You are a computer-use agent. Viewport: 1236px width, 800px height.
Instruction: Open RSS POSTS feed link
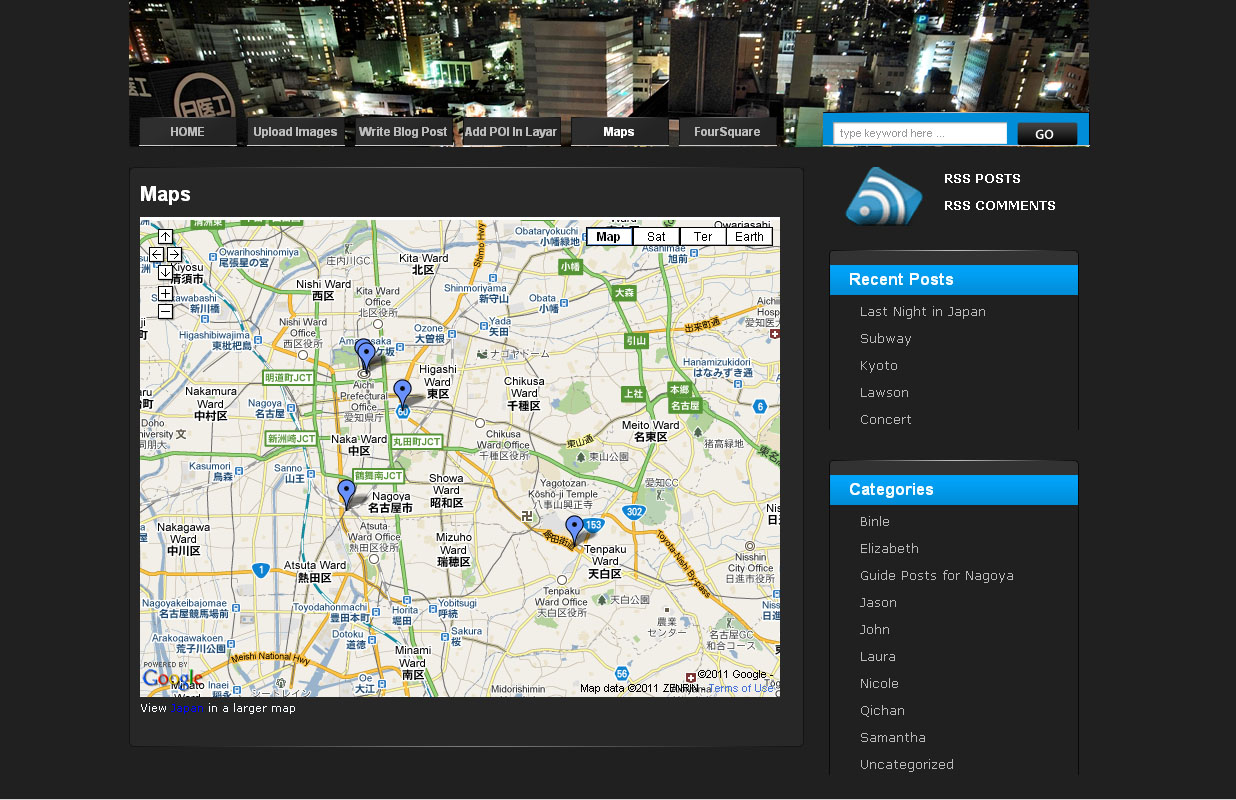click(x=982, y=179)
